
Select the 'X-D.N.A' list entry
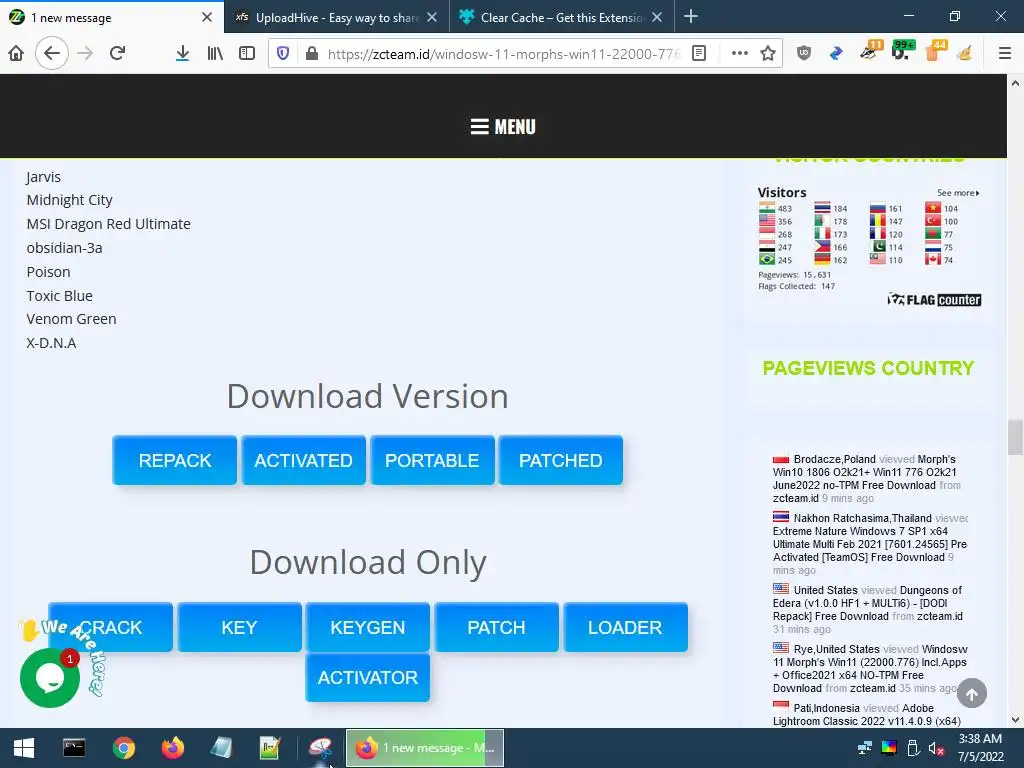pyautogui.click(x=51, y=343)
